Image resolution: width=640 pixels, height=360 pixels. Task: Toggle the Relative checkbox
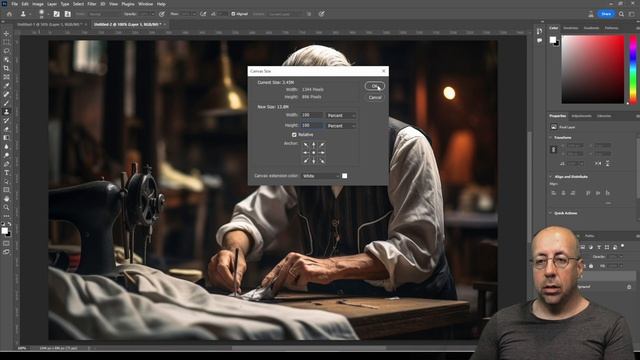(x=294, y=135)
